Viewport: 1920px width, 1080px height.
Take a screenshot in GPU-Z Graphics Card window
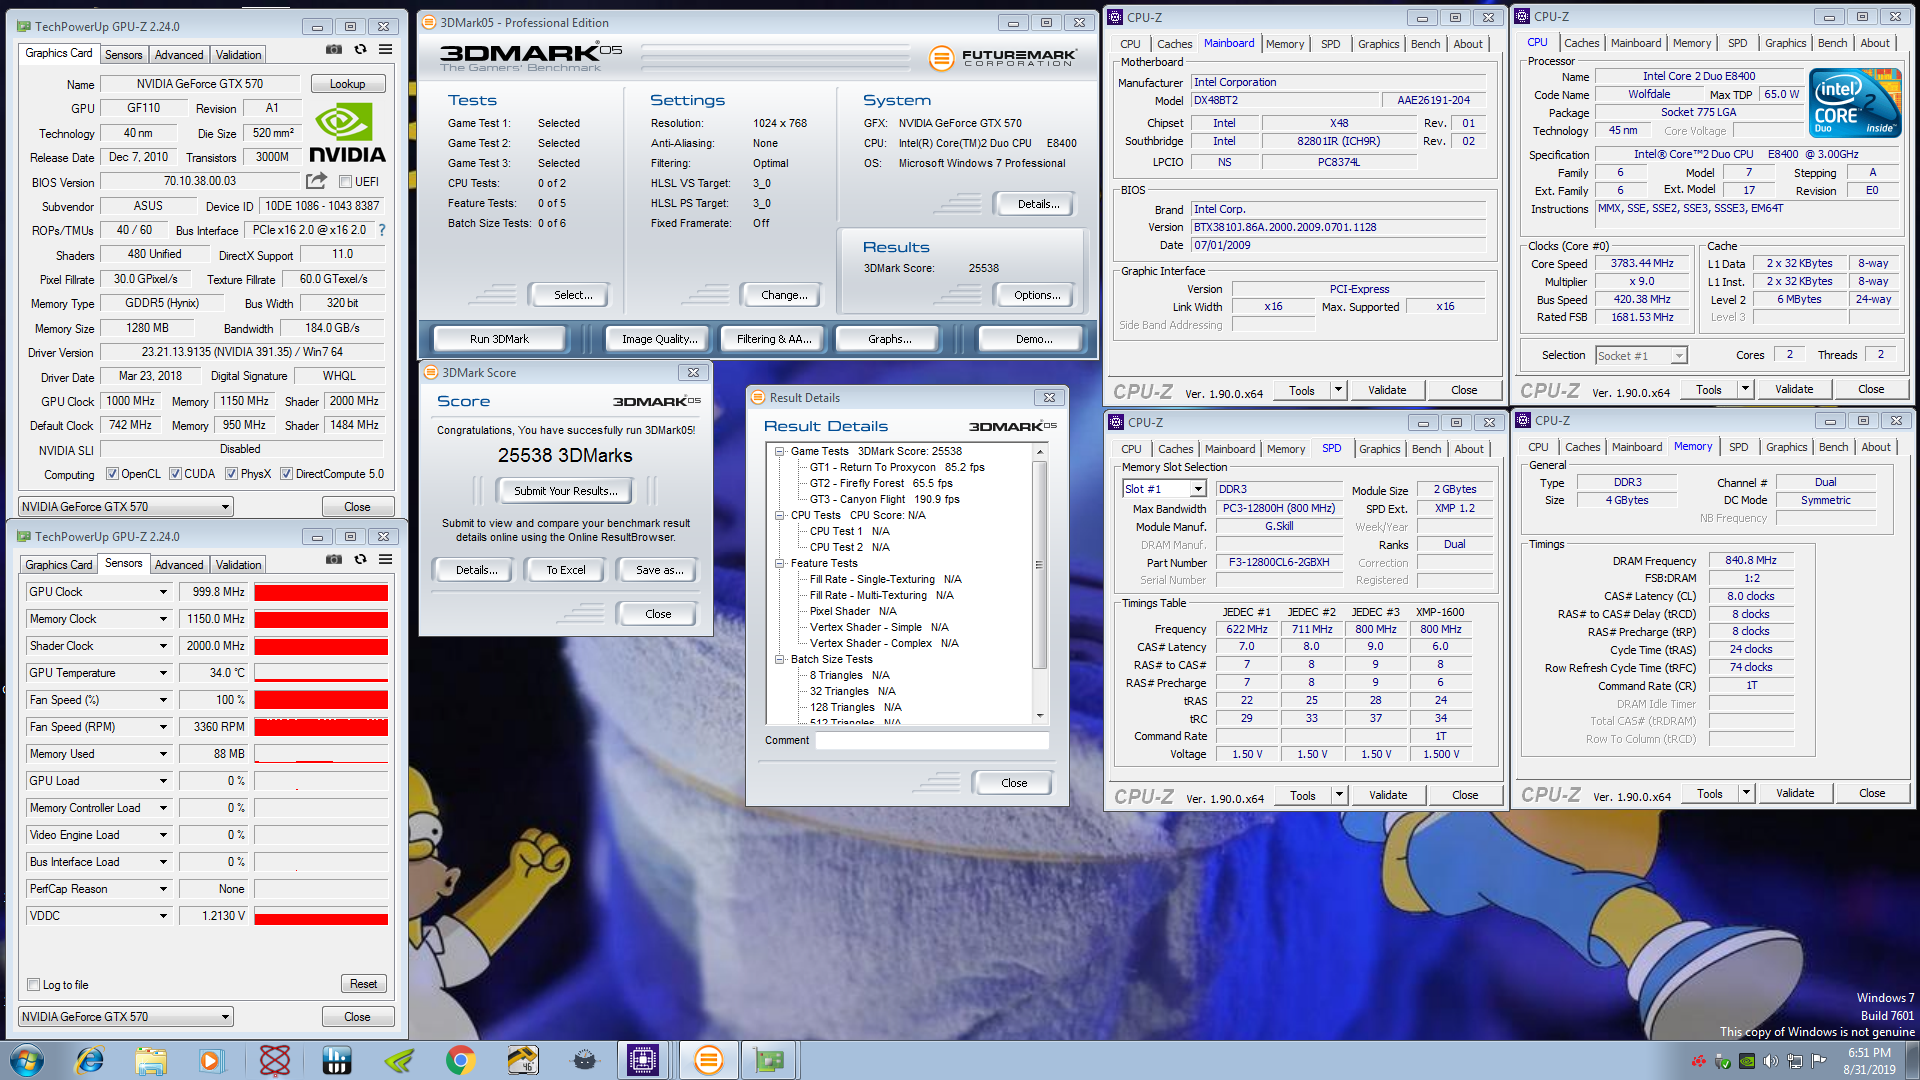[x=334, y=49]
